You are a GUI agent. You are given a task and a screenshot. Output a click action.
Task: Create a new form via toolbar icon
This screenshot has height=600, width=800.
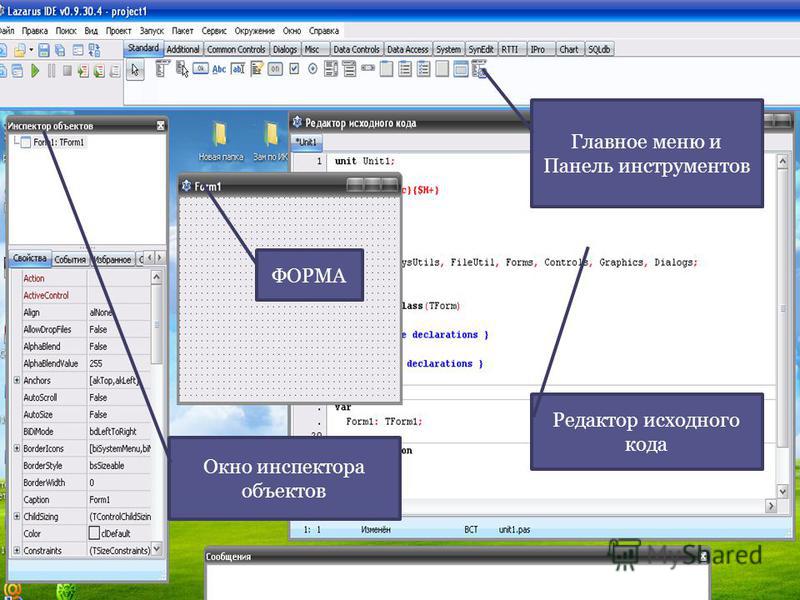tap(78, 50)
